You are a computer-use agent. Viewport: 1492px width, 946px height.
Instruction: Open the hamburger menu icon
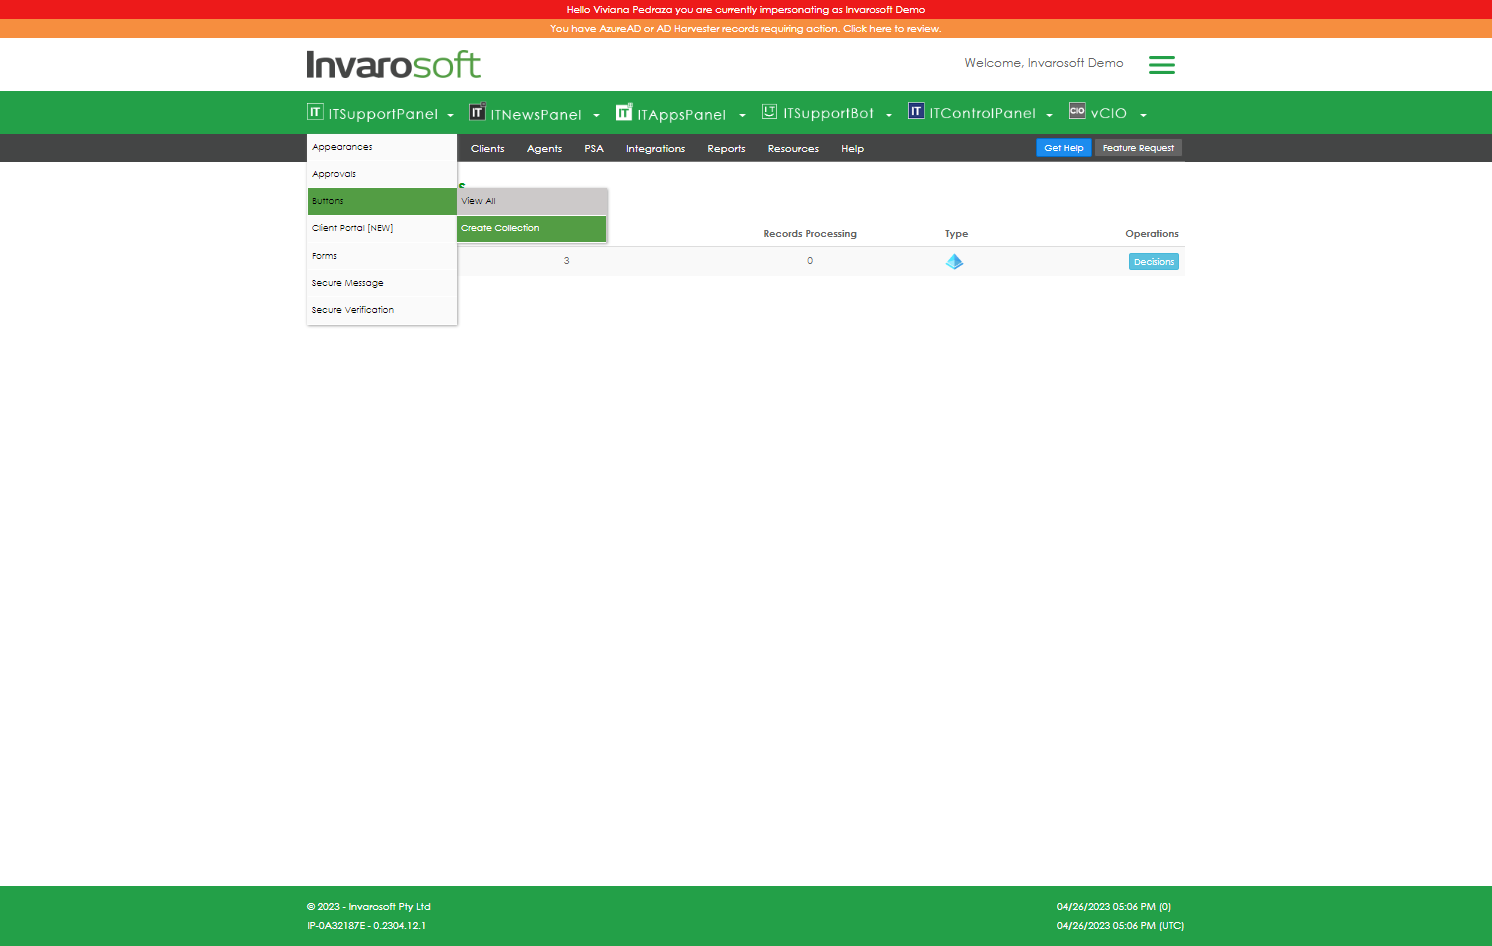pos(1161,65)
